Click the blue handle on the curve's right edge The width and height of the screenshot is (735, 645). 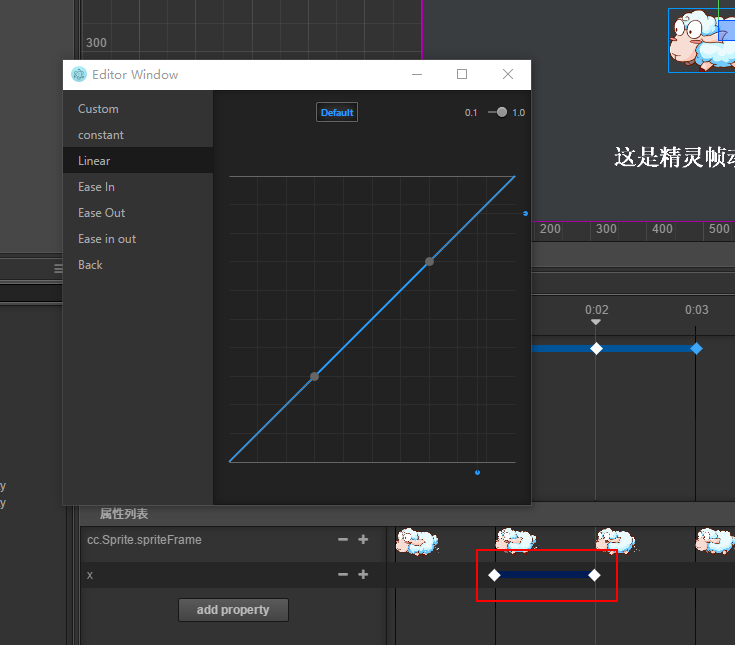click(x=525, y=213)
